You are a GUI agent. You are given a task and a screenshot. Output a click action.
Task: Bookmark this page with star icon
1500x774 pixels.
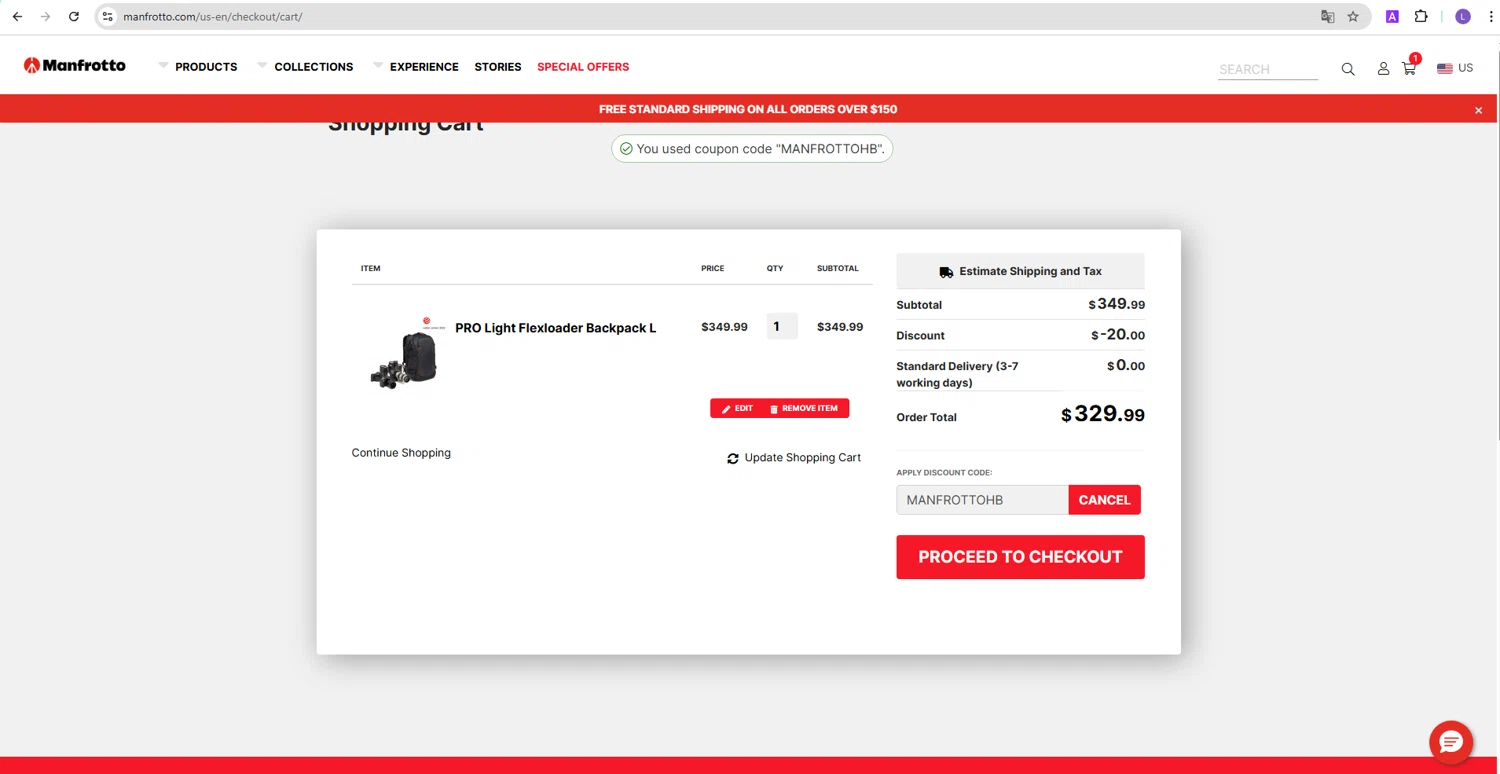tap(1353, 16)
